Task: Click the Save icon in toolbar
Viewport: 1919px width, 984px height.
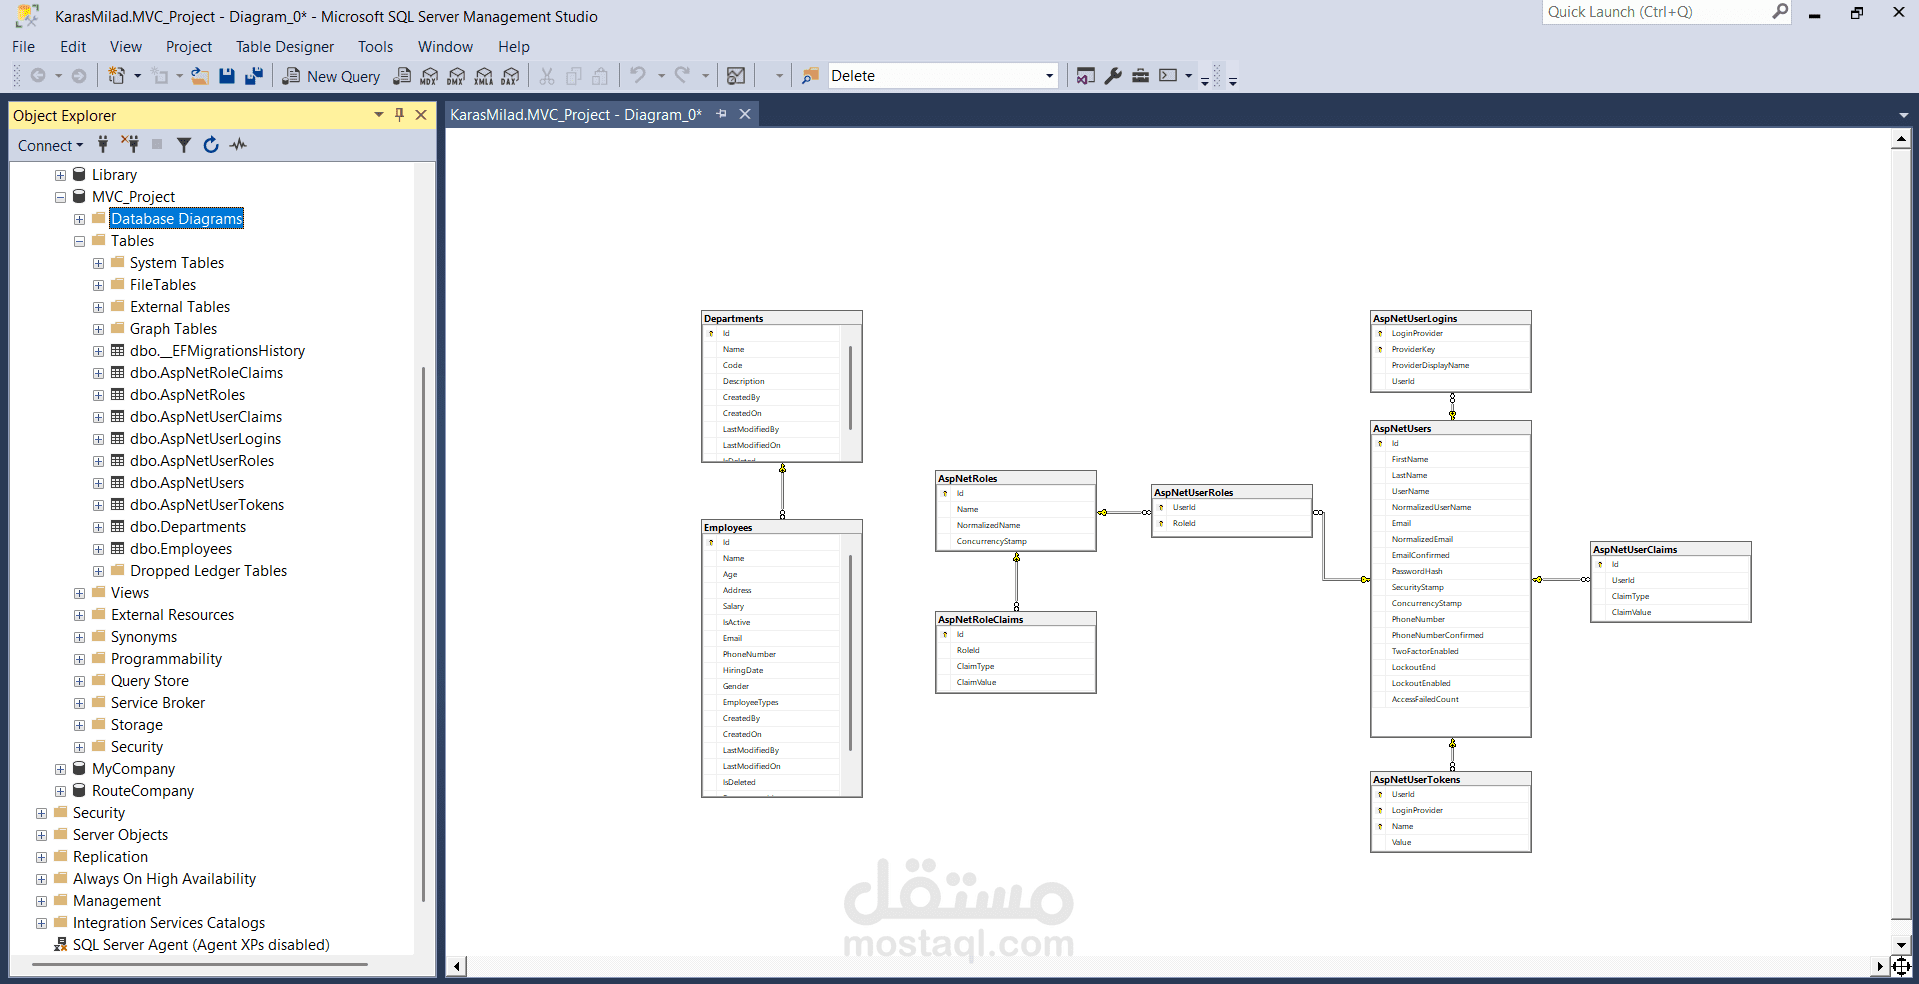Action: [x=227, y=76]
